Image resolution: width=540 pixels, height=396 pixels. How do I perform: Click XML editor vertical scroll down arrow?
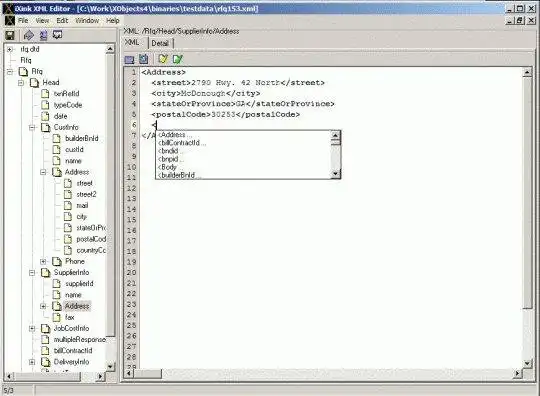527,363
